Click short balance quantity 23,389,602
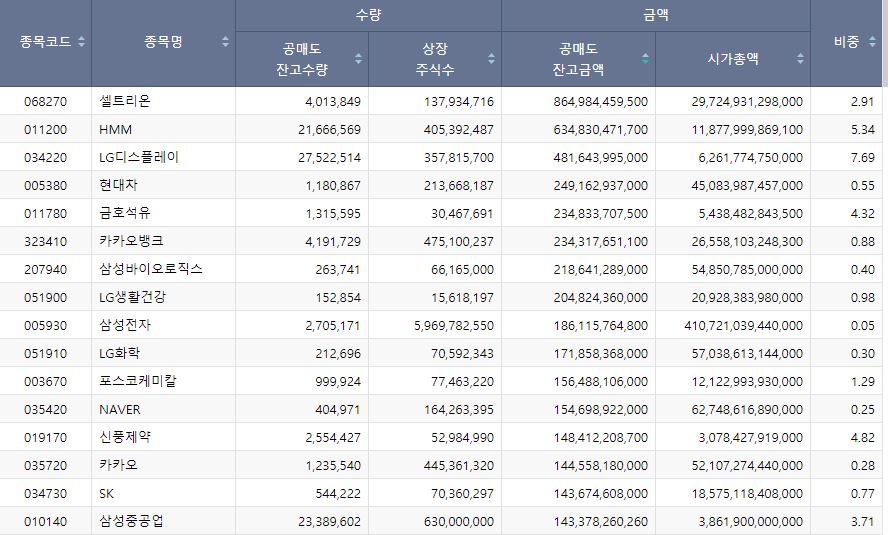Image resolution: width=888 pixels, height=535 pixels. [x=330, y=522]
